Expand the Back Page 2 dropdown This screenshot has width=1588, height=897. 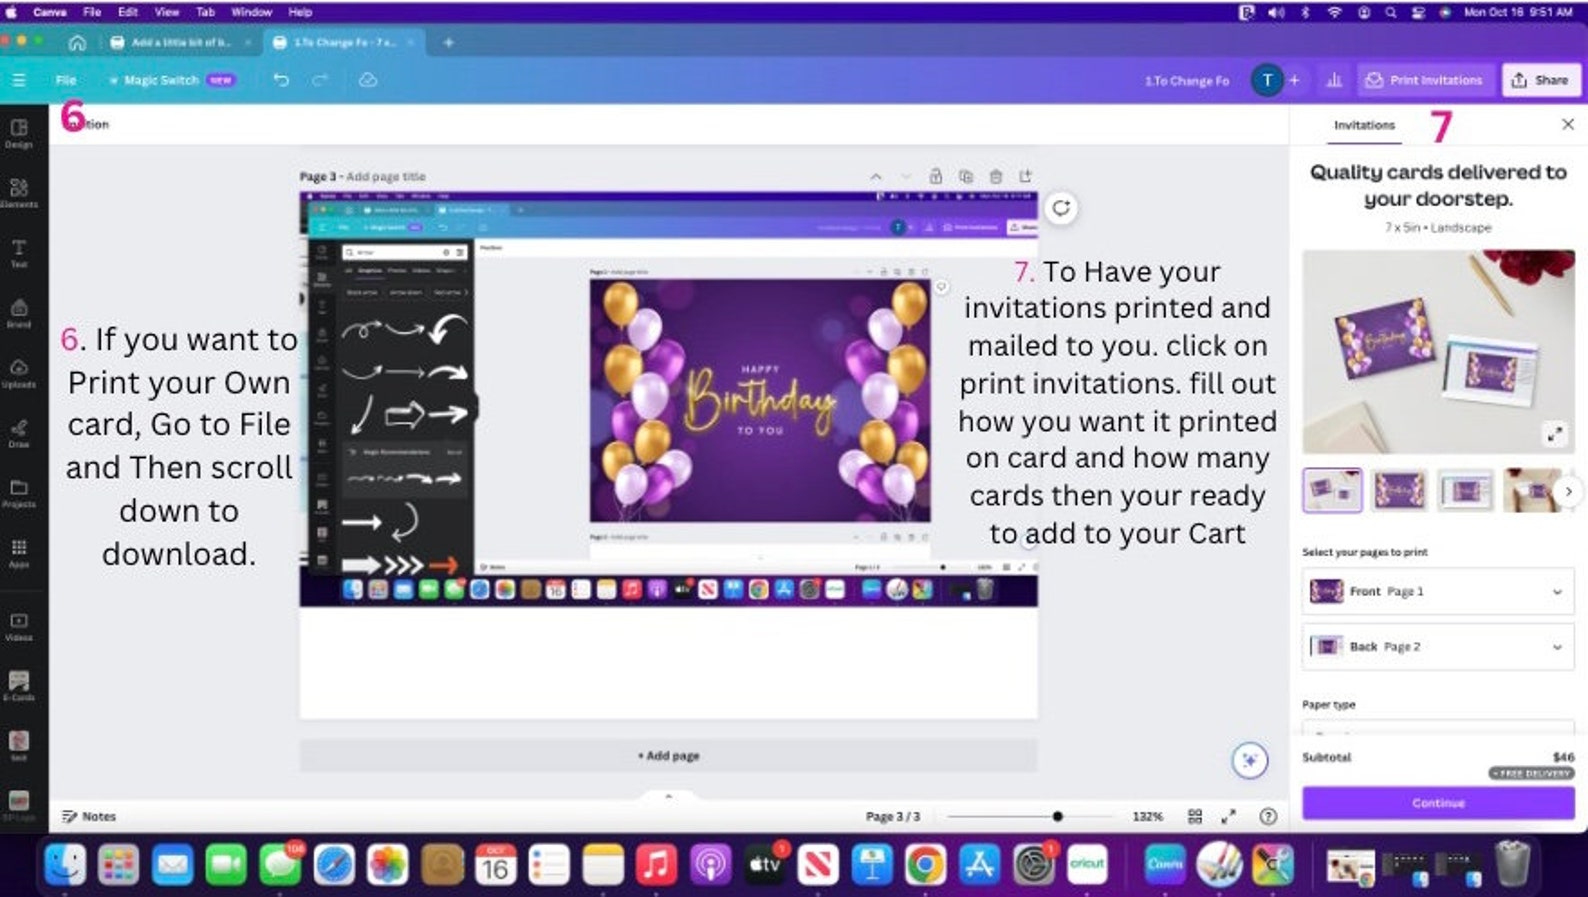click(x=1438, y=647)
